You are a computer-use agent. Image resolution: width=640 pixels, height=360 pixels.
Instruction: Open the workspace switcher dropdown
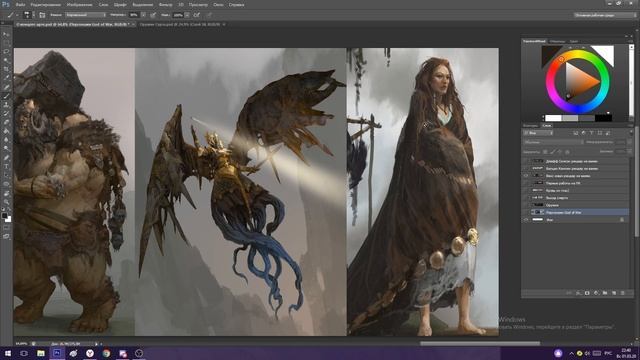pos(604,15)
